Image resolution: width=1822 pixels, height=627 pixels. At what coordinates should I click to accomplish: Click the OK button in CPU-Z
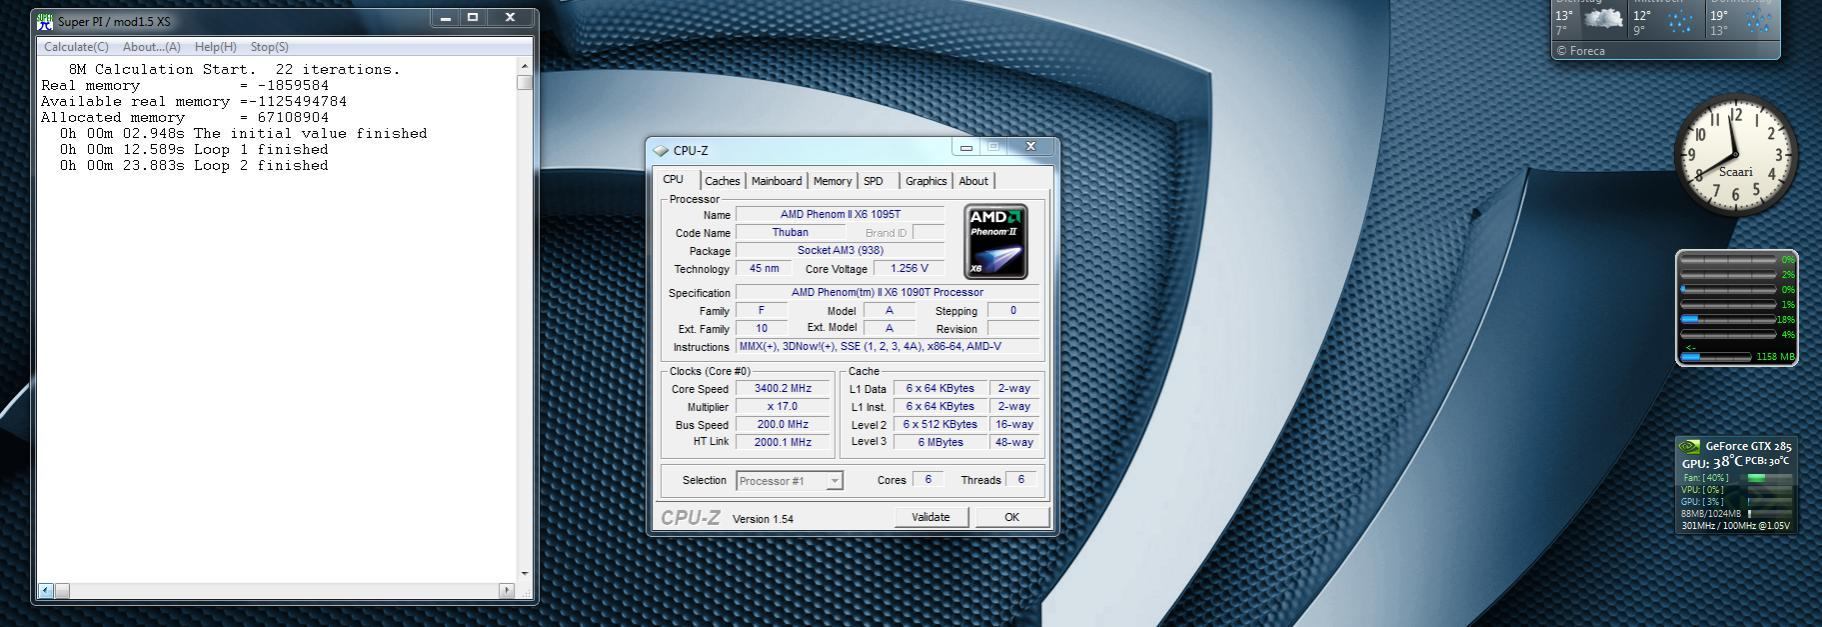[x=1011, y=517]
